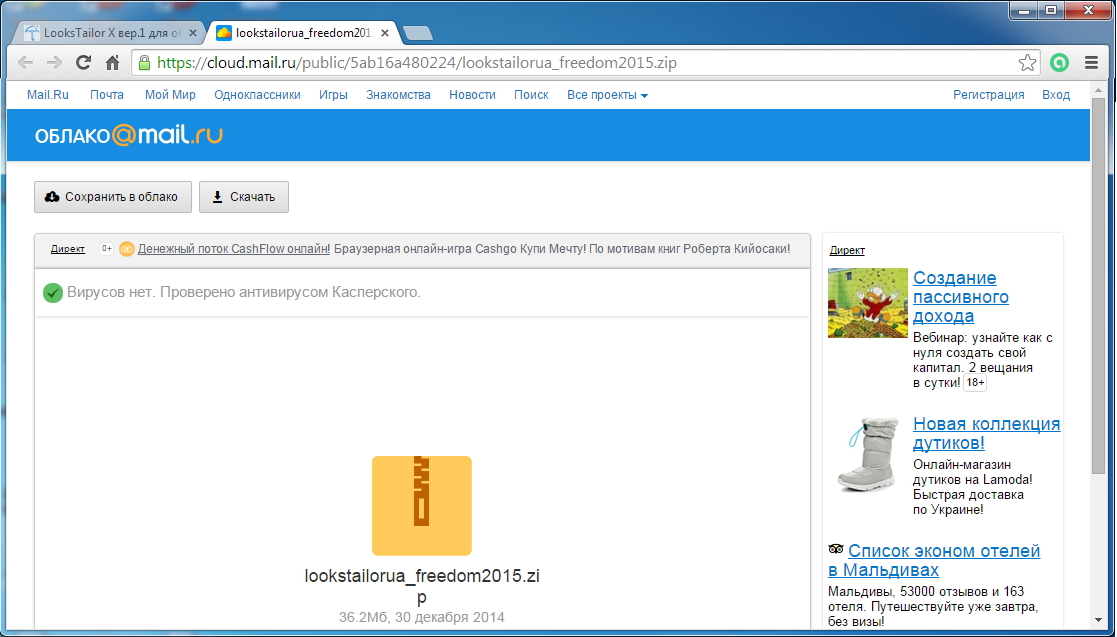Click the green virus check mark icon
Image resolution: width=1117 pixels, height=637 pixels.
53,293
